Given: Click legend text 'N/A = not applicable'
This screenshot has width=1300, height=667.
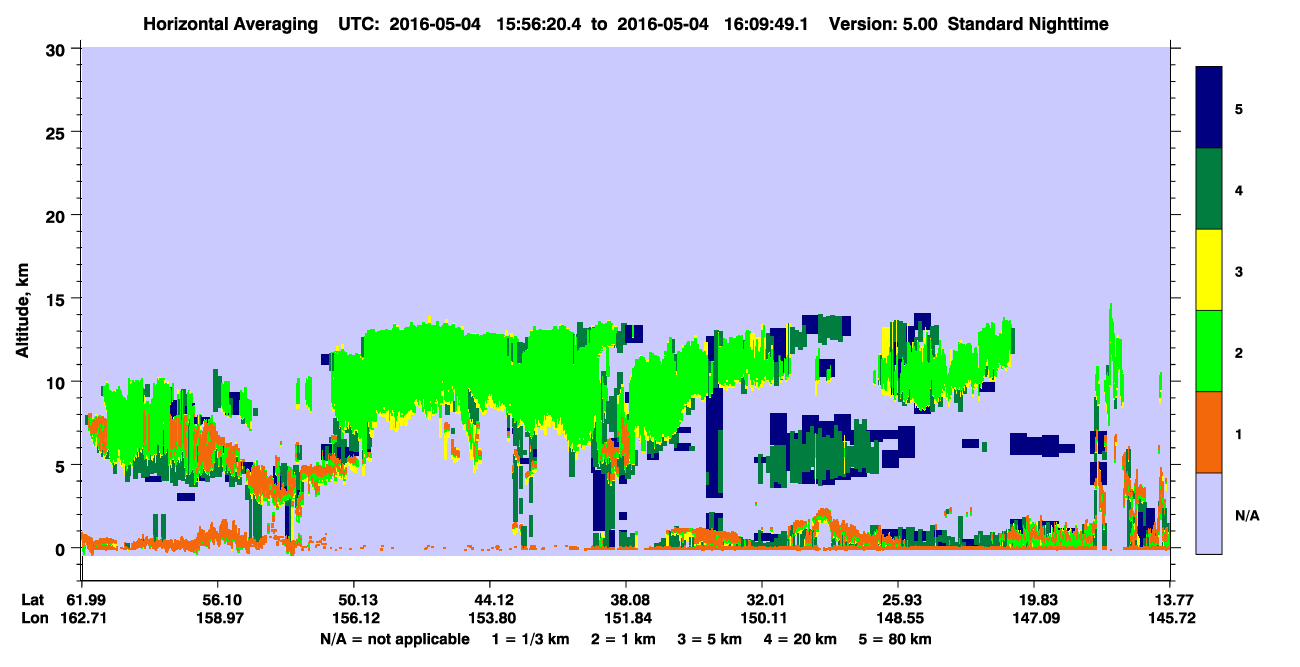Looking at the screenshot, I should pos(394,639).
